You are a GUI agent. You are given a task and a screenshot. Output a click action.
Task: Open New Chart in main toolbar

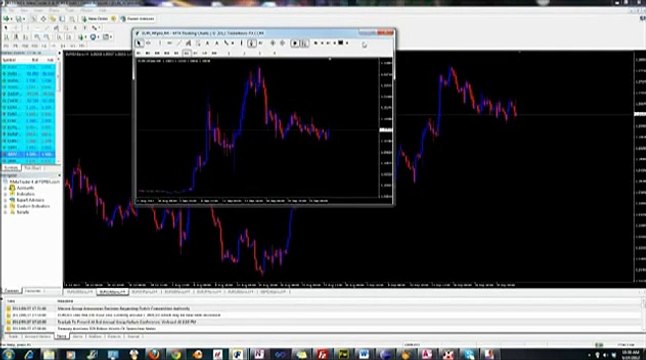(x=6, y=19)
